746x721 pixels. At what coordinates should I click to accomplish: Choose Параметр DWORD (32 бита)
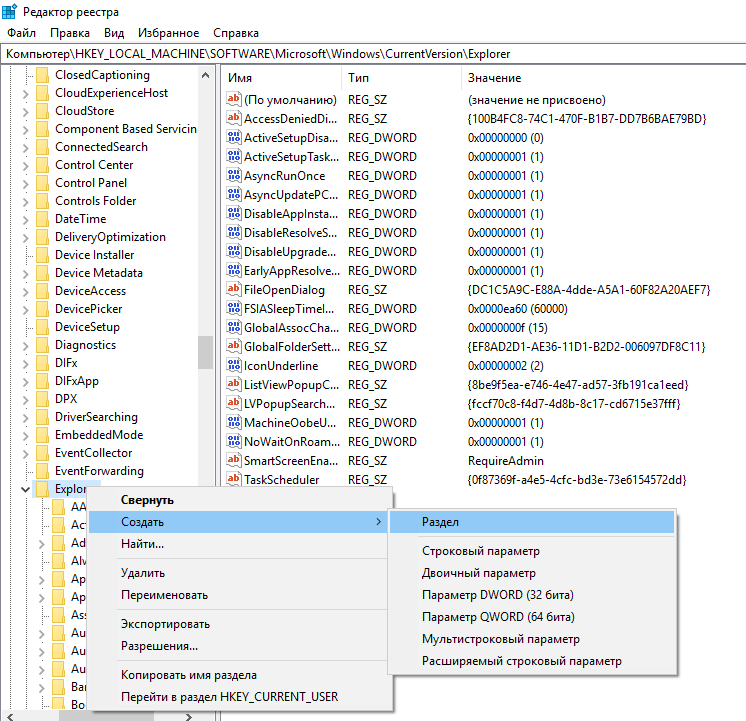[531, 595]
